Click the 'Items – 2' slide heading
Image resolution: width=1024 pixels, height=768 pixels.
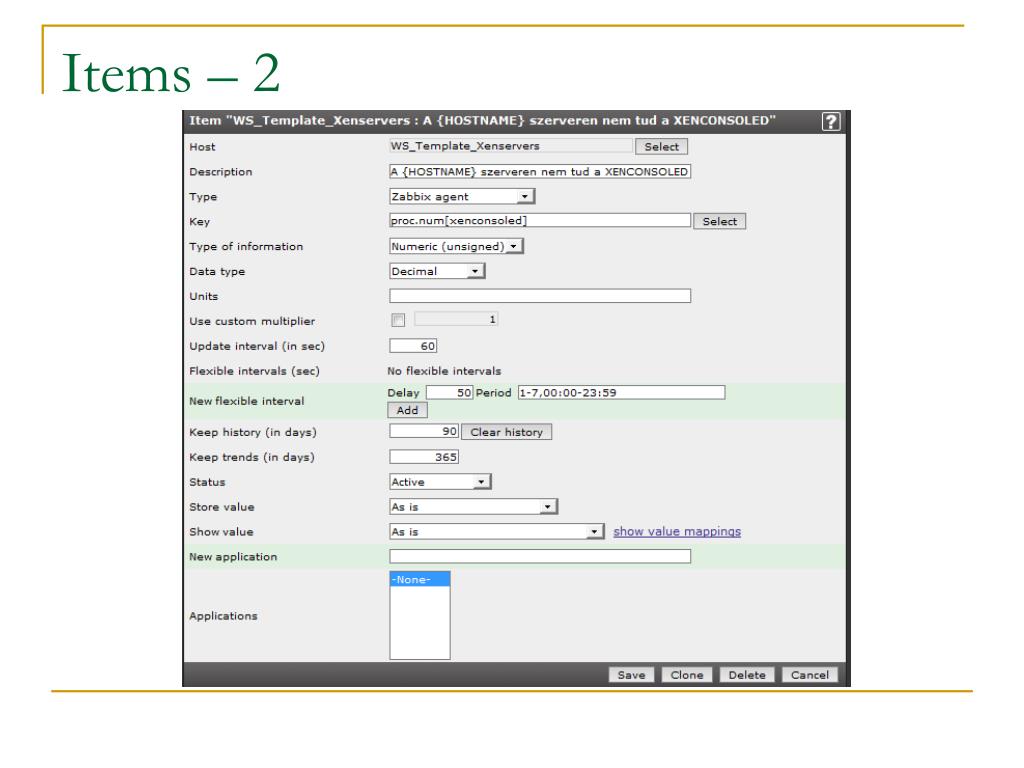pos(170,72)
